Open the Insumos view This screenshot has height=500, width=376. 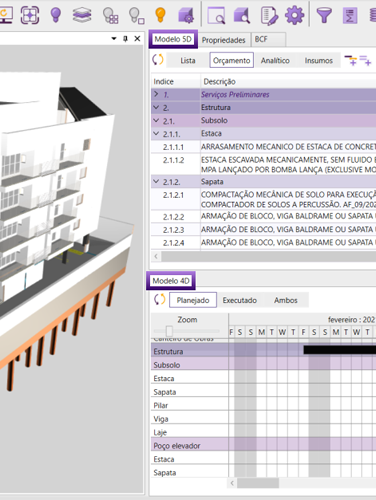click(318, 60)
